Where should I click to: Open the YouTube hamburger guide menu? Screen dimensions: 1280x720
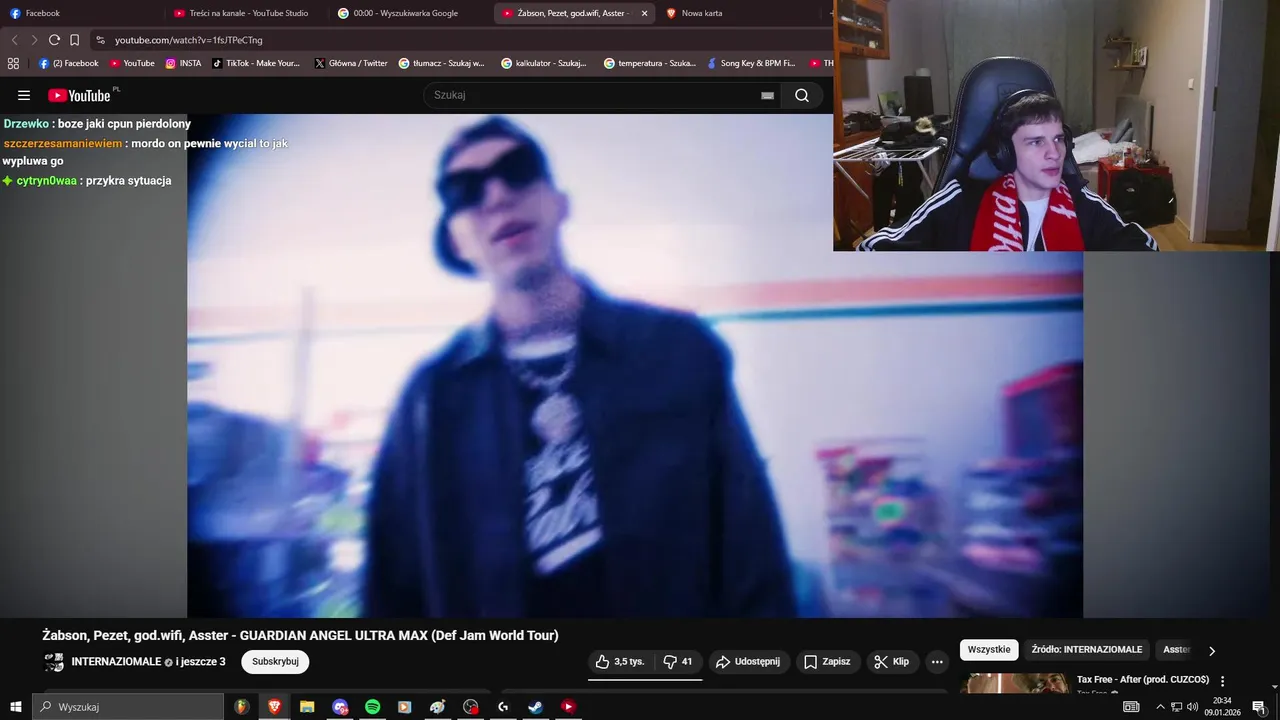click(24, 96)
